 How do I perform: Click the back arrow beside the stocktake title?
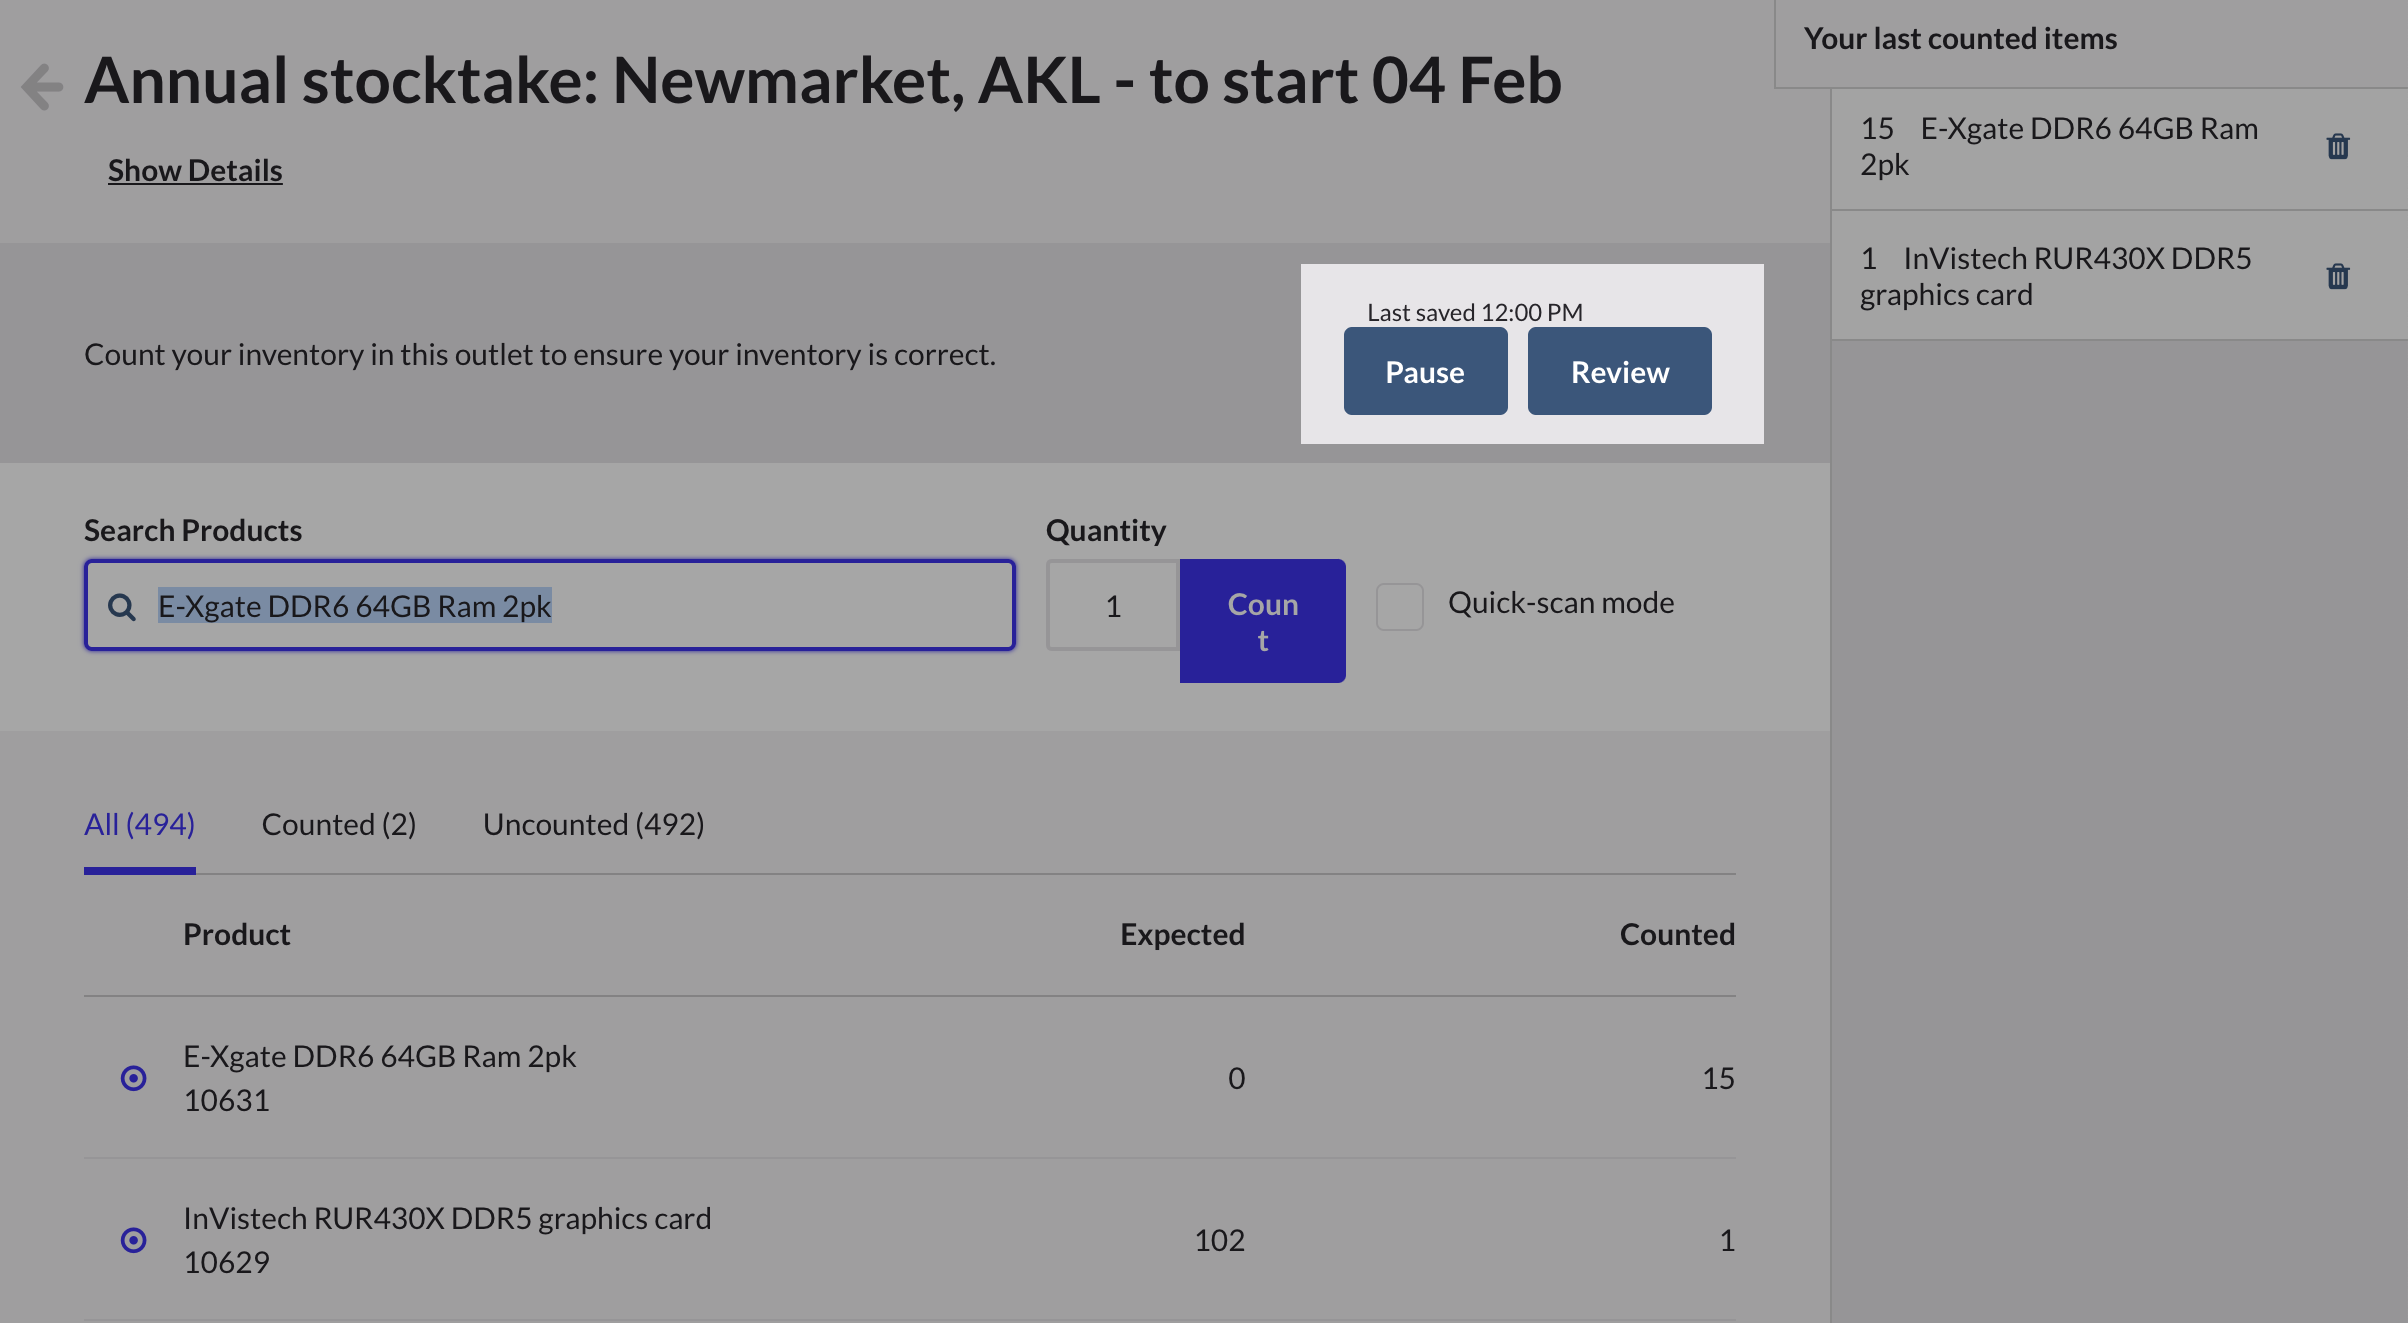tap(42, 86)
